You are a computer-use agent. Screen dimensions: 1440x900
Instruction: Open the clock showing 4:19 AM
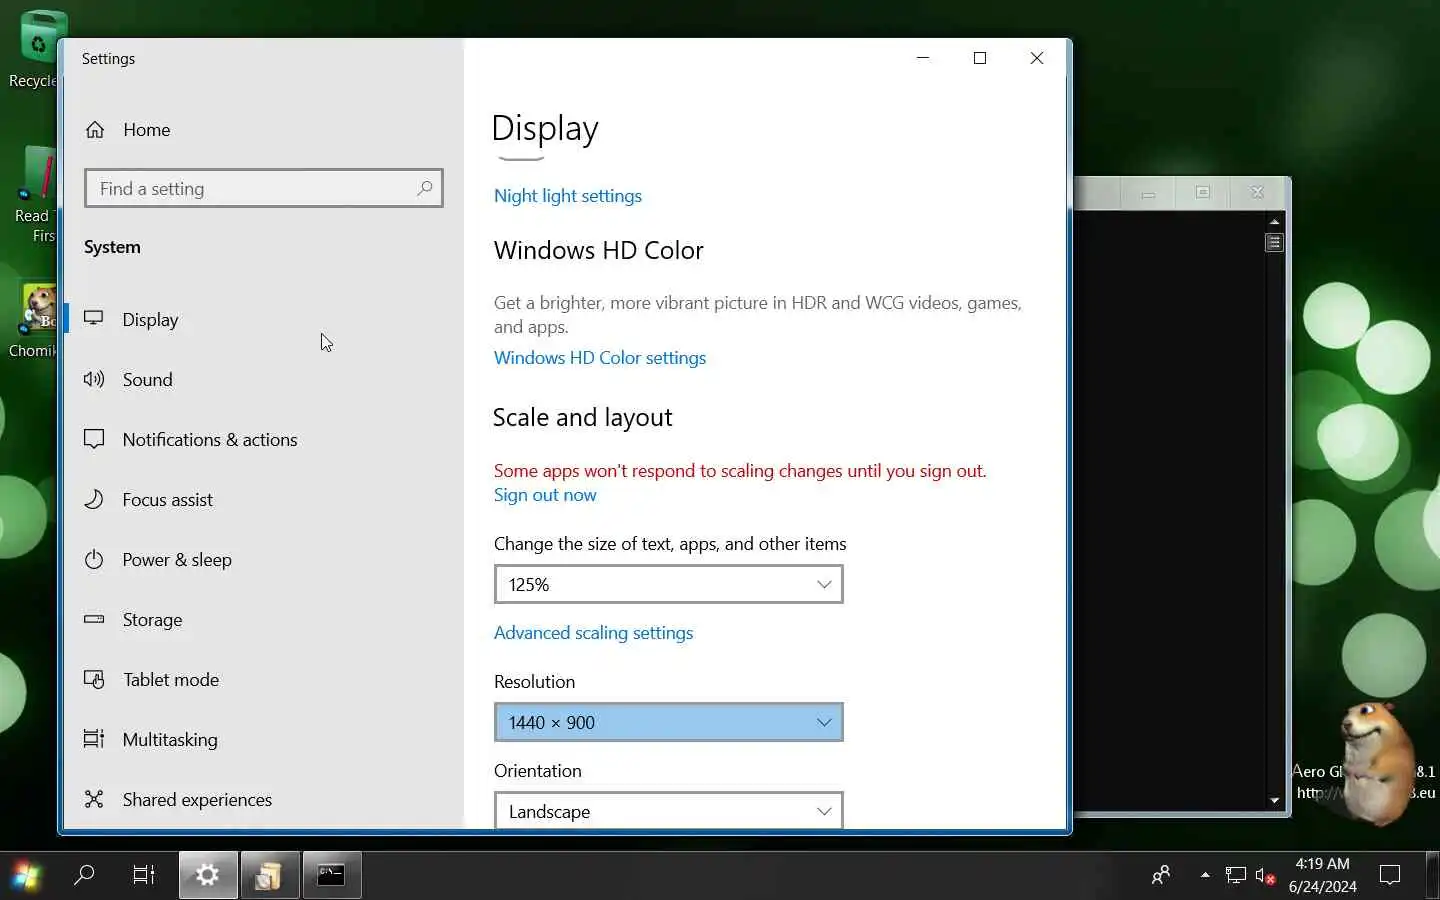[x=1322, y=875]
